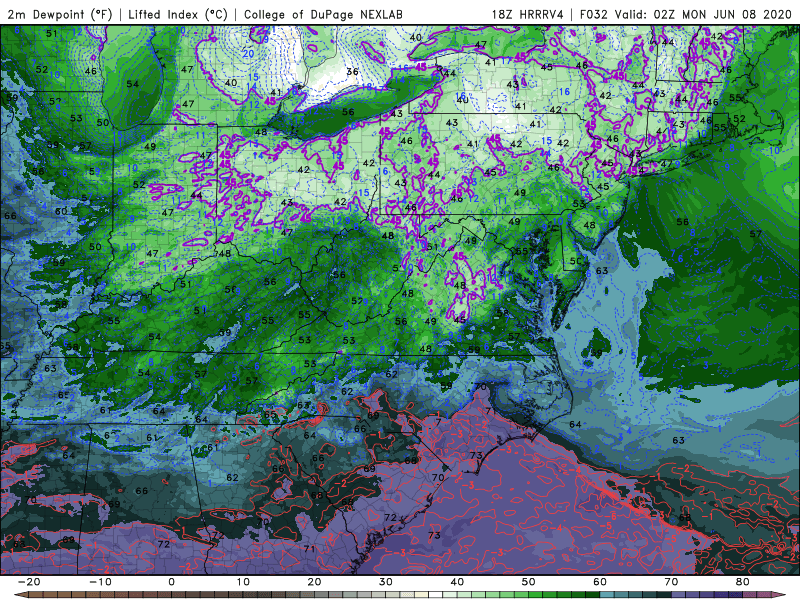Click the "80" color scale label
The image size is (800, 600).
point(743,582)
